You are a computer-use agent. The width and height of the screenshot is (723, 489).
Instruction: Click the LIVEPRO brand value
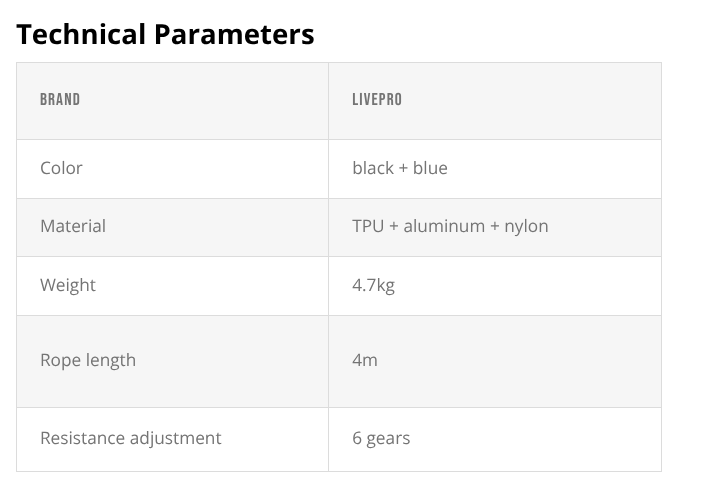click(377, 100)
